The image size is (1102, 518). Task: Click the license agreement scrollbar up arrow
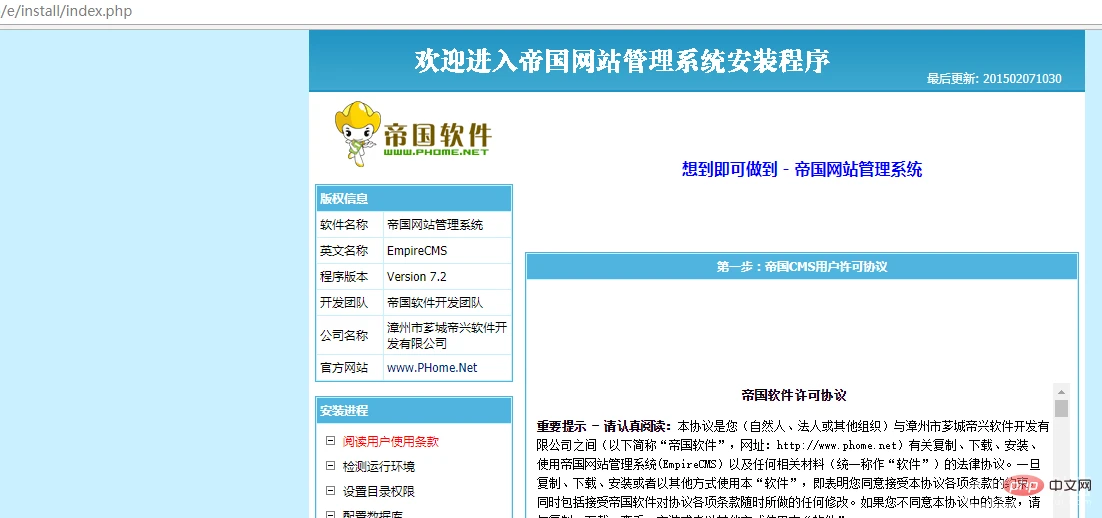click(x=1061, y=391)
